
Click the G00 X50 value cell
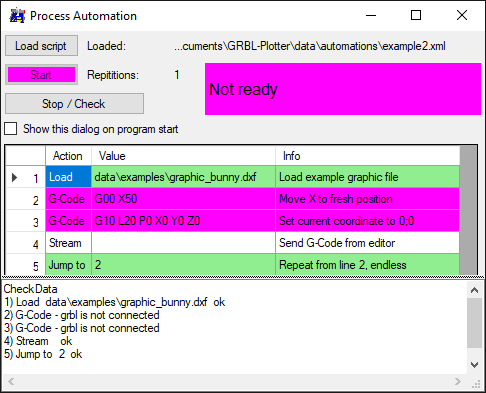183,199
